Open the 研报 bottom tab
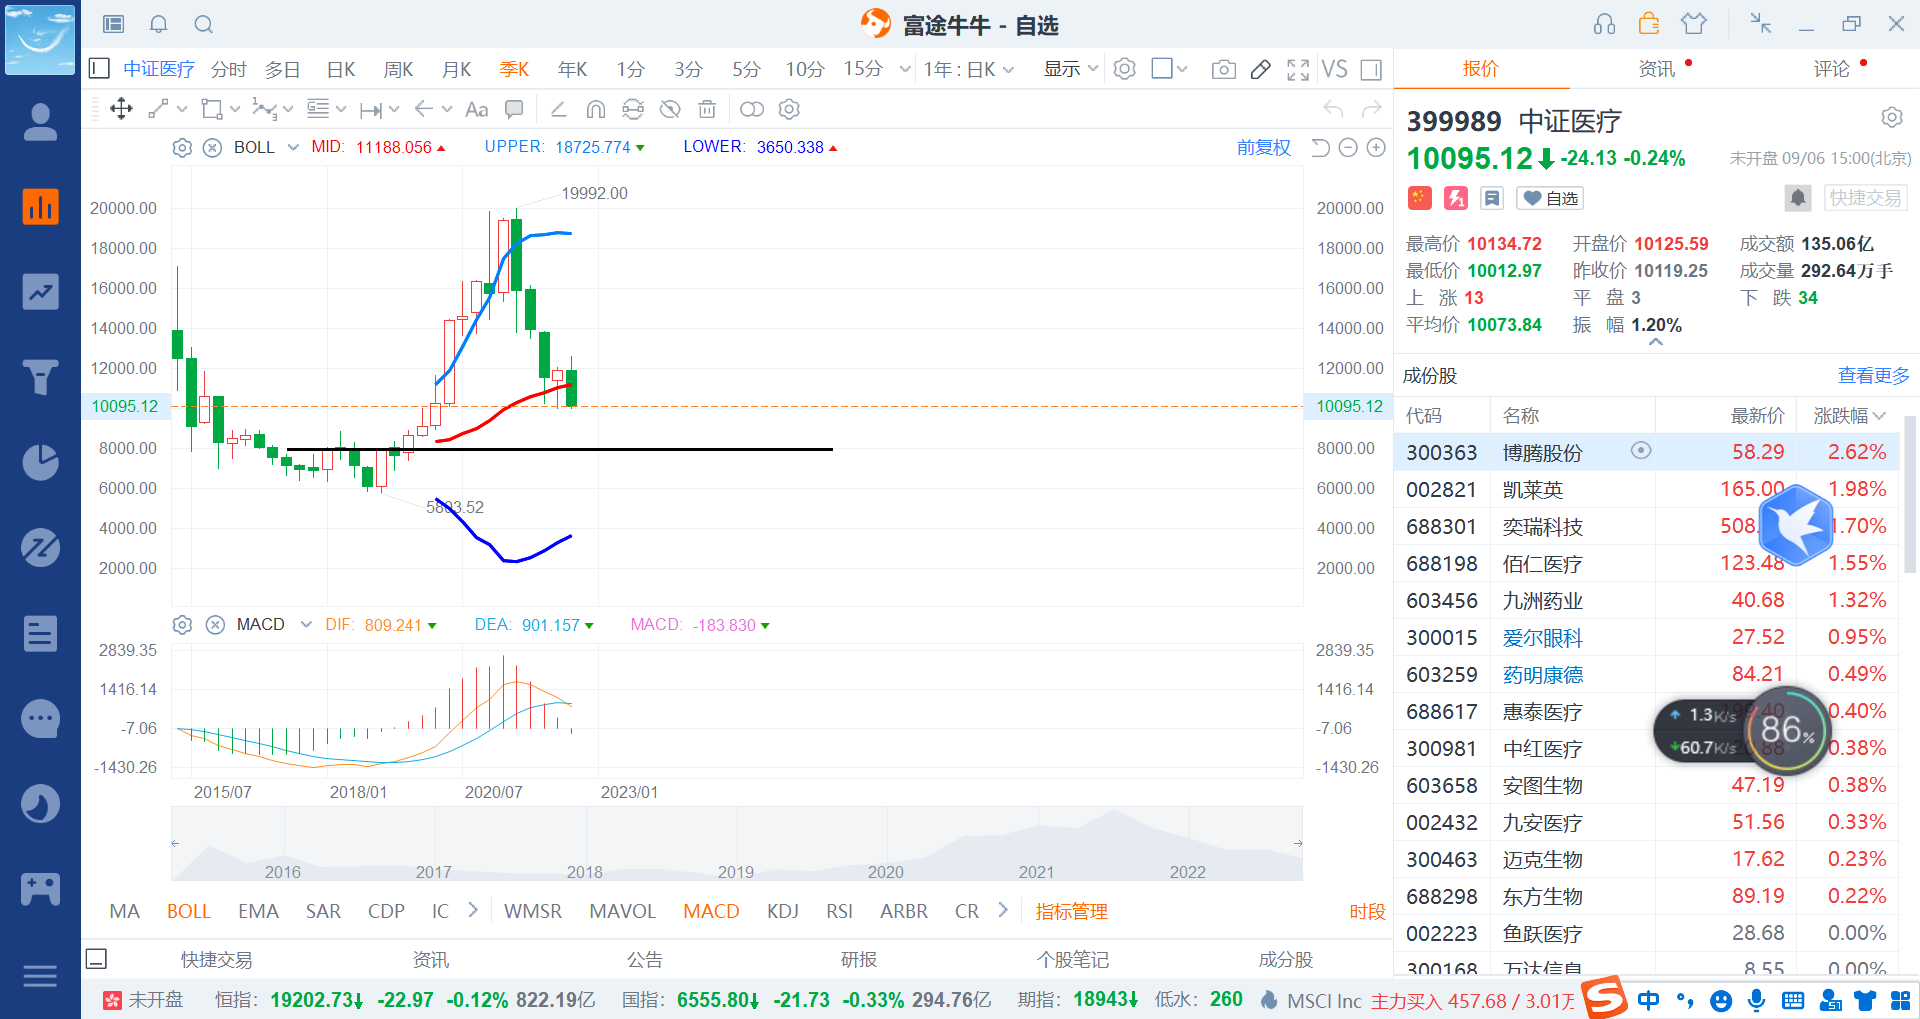 (859, 960)
